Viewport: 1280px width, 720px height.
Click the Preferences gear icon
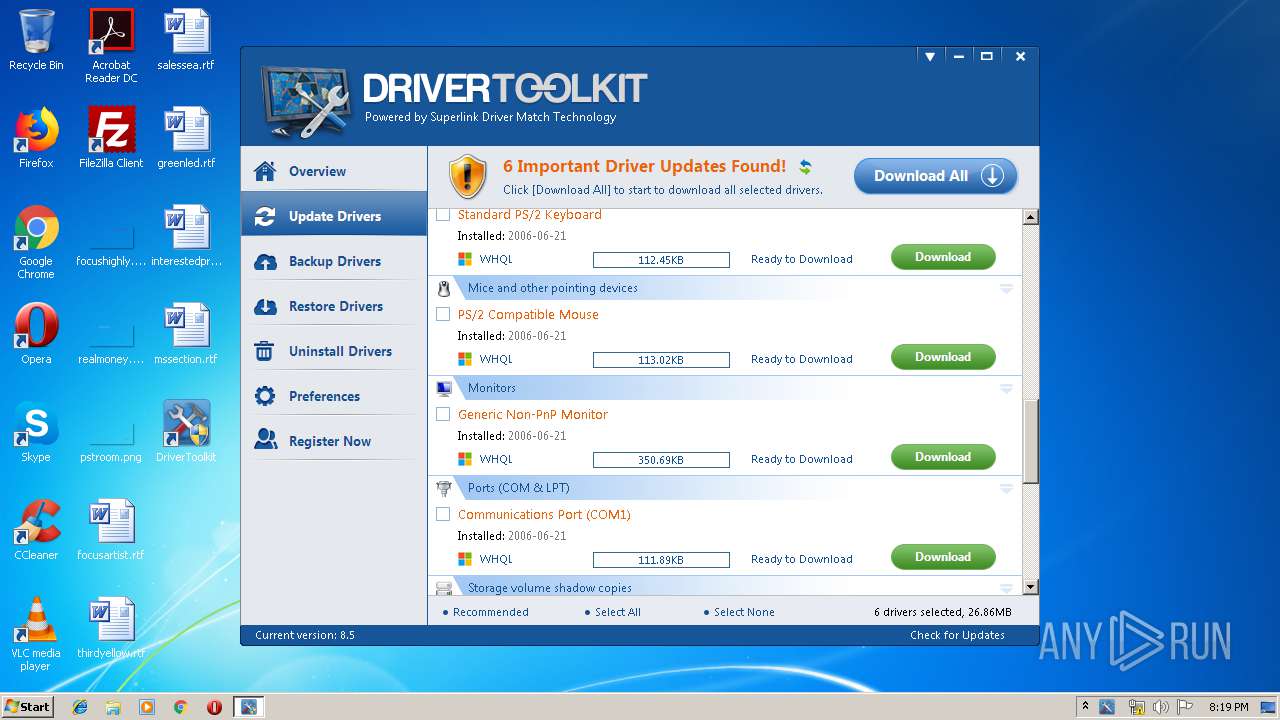[265, 396]
